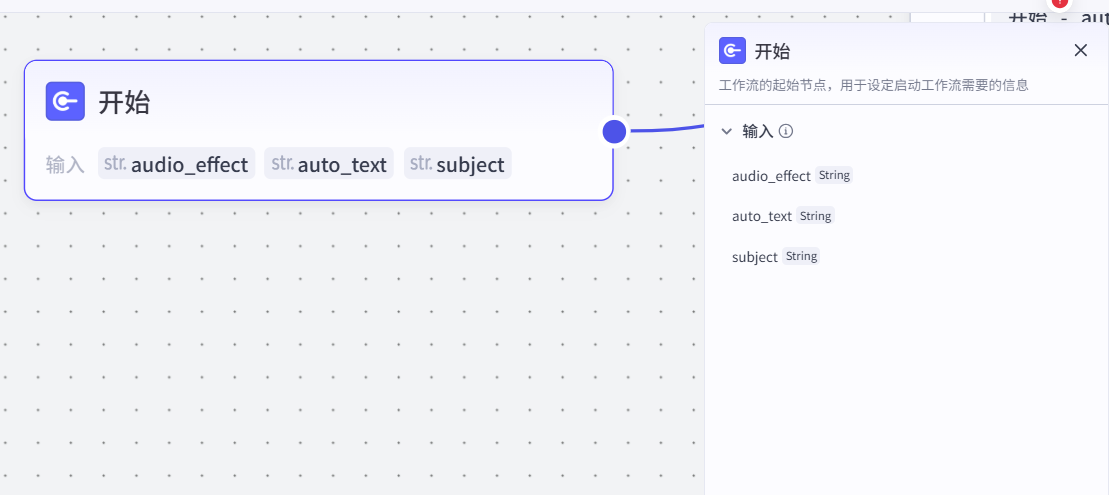The height and width of the screenshot is (495, 1109).
Task: Click the Start icon in the side panel header
Action: (732, 51)
